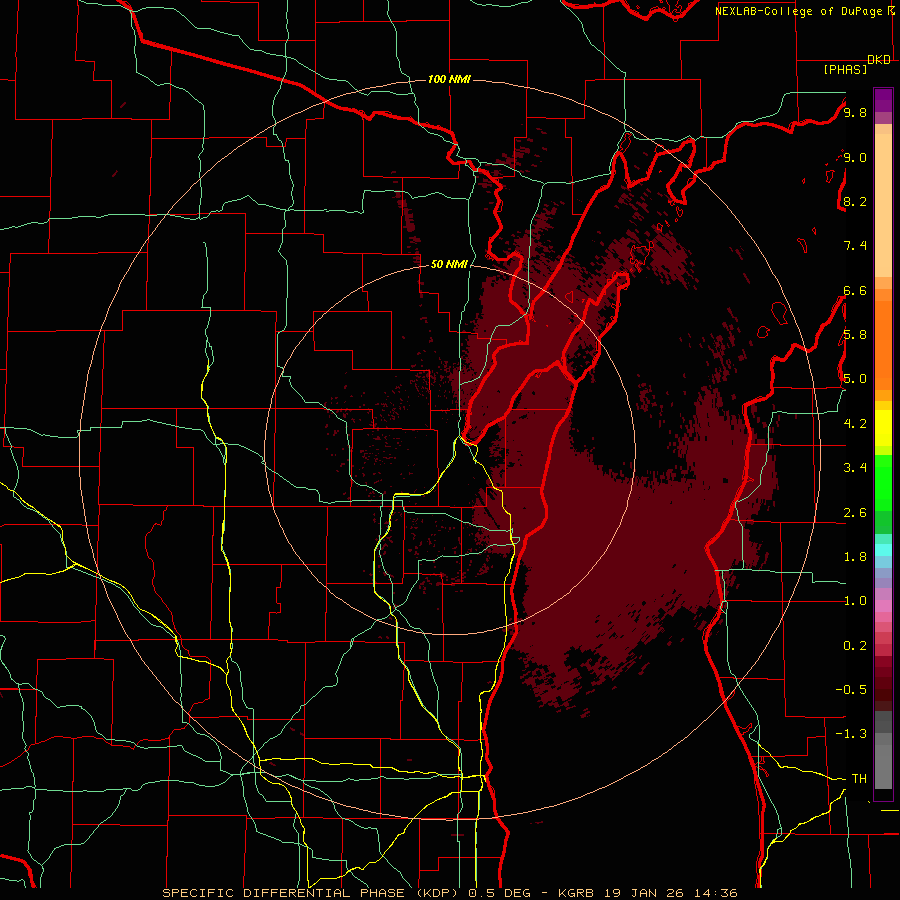This screenshot has height=900, width=900.
Task: Click the 9.8 scale value
Action: (855, 112)
